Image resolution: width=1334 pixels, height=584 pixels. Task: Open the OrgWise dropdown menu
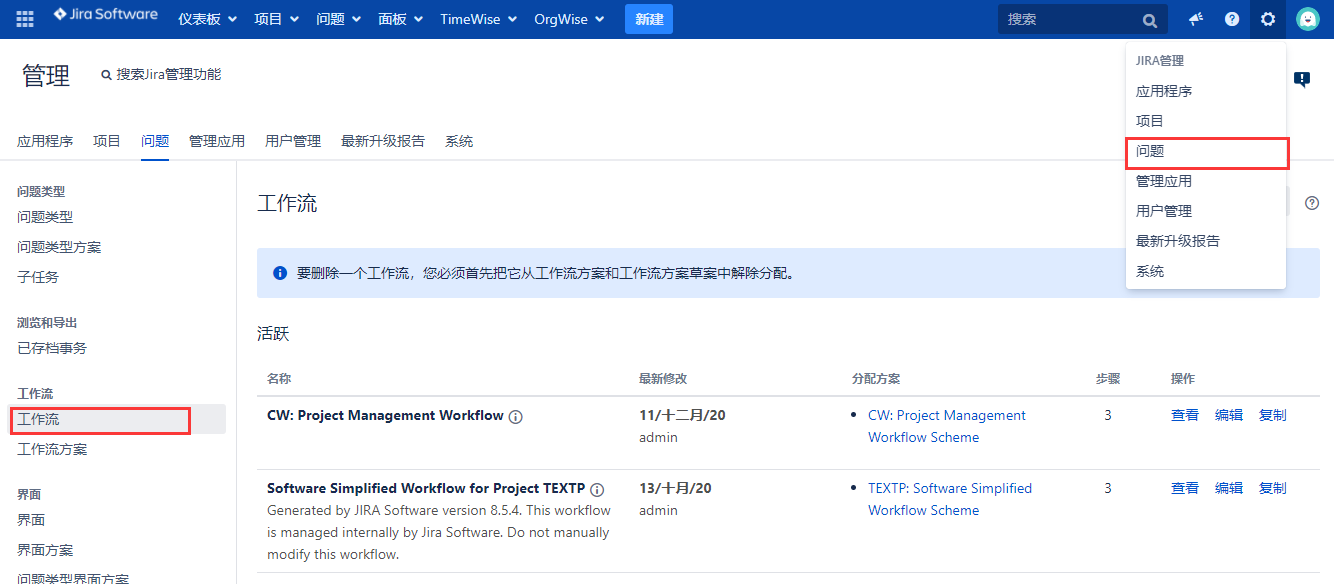(569, 19)
